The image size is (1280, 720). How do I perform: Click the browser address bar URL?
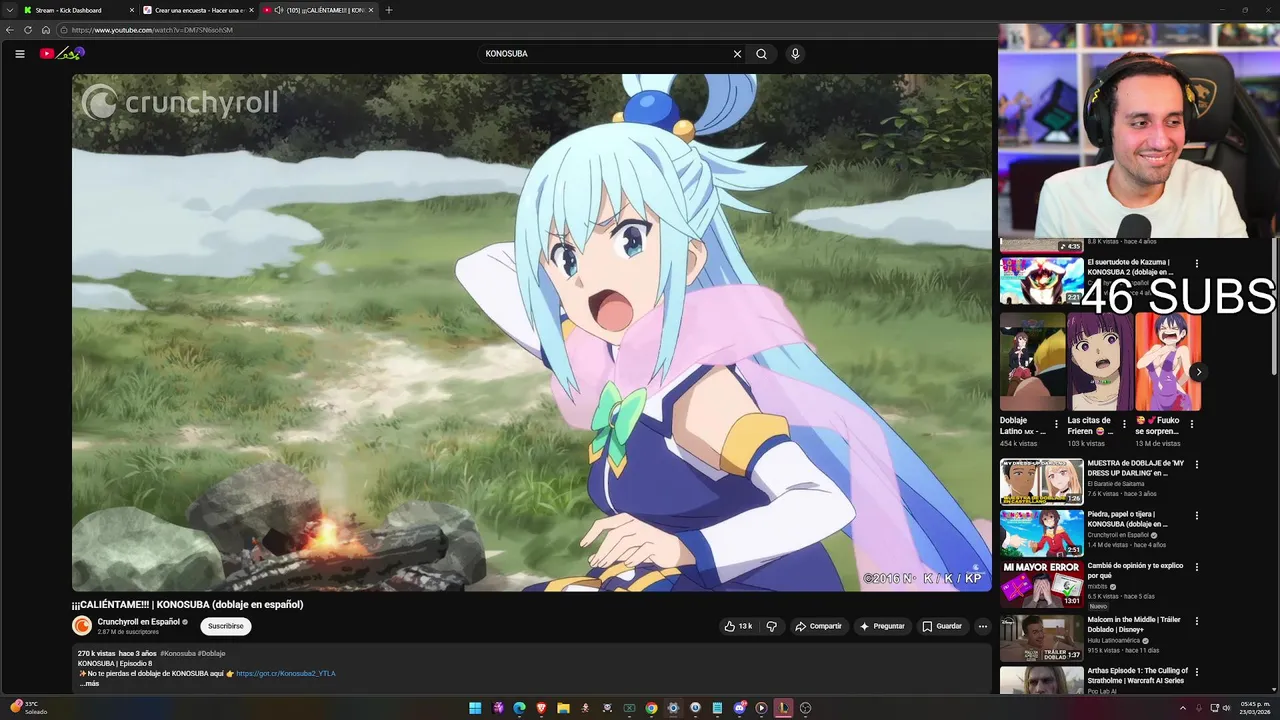(x=152, y=30)
